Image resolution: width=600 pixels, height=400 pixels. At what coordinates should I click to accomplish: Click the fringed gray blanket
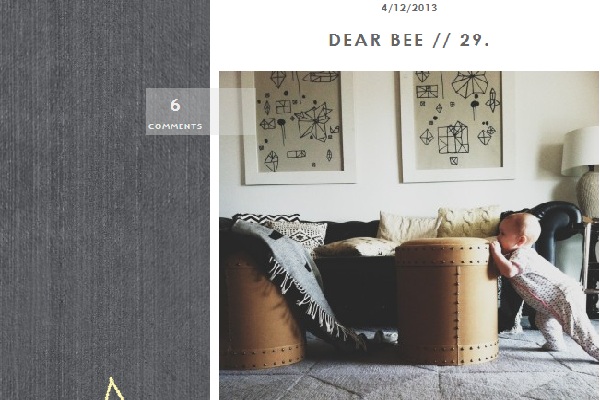[x=295, y=279]
